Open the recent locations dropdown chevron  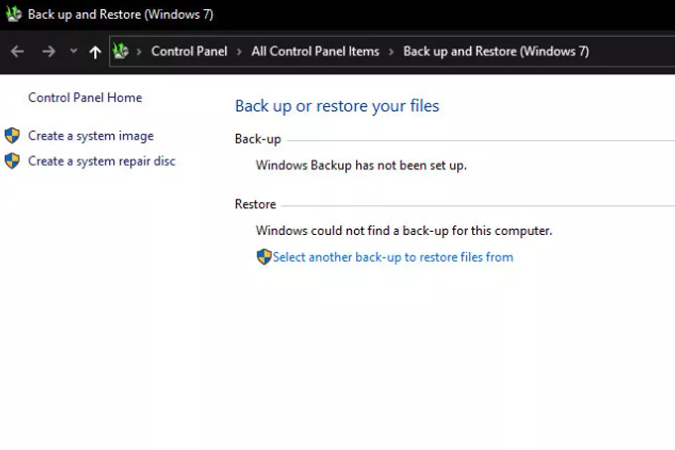(73, 51)
